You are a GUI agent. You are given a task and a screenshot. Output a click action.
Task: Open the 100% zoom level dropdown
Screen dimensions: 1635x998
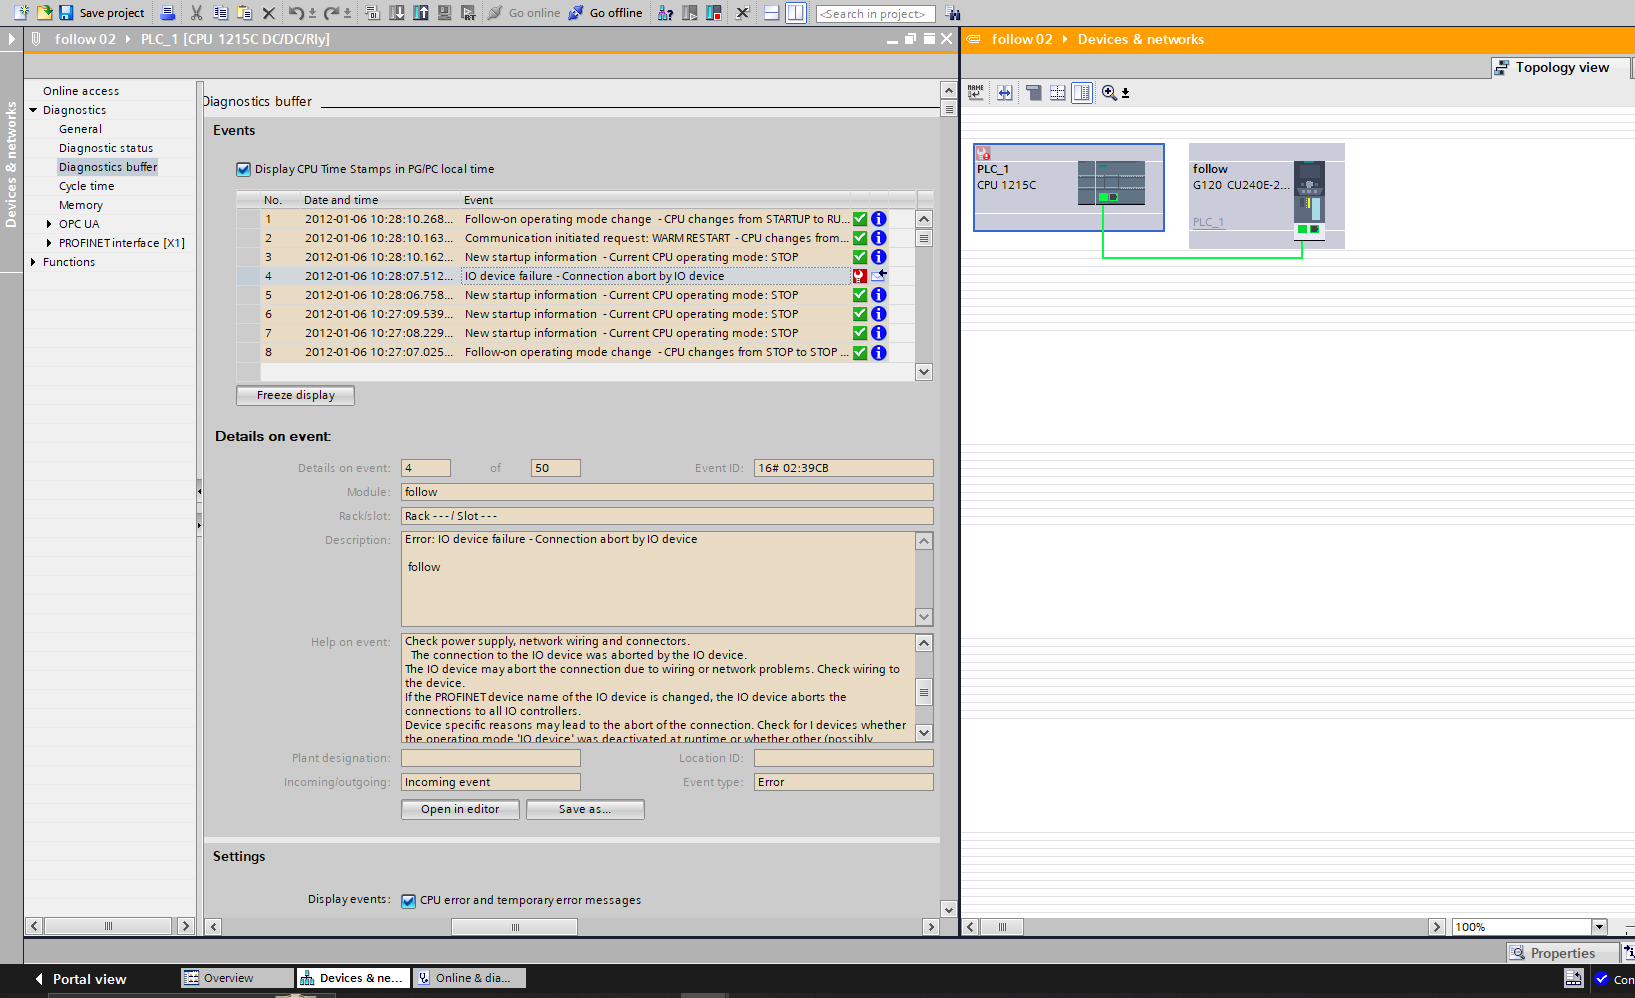(1599, 927)
